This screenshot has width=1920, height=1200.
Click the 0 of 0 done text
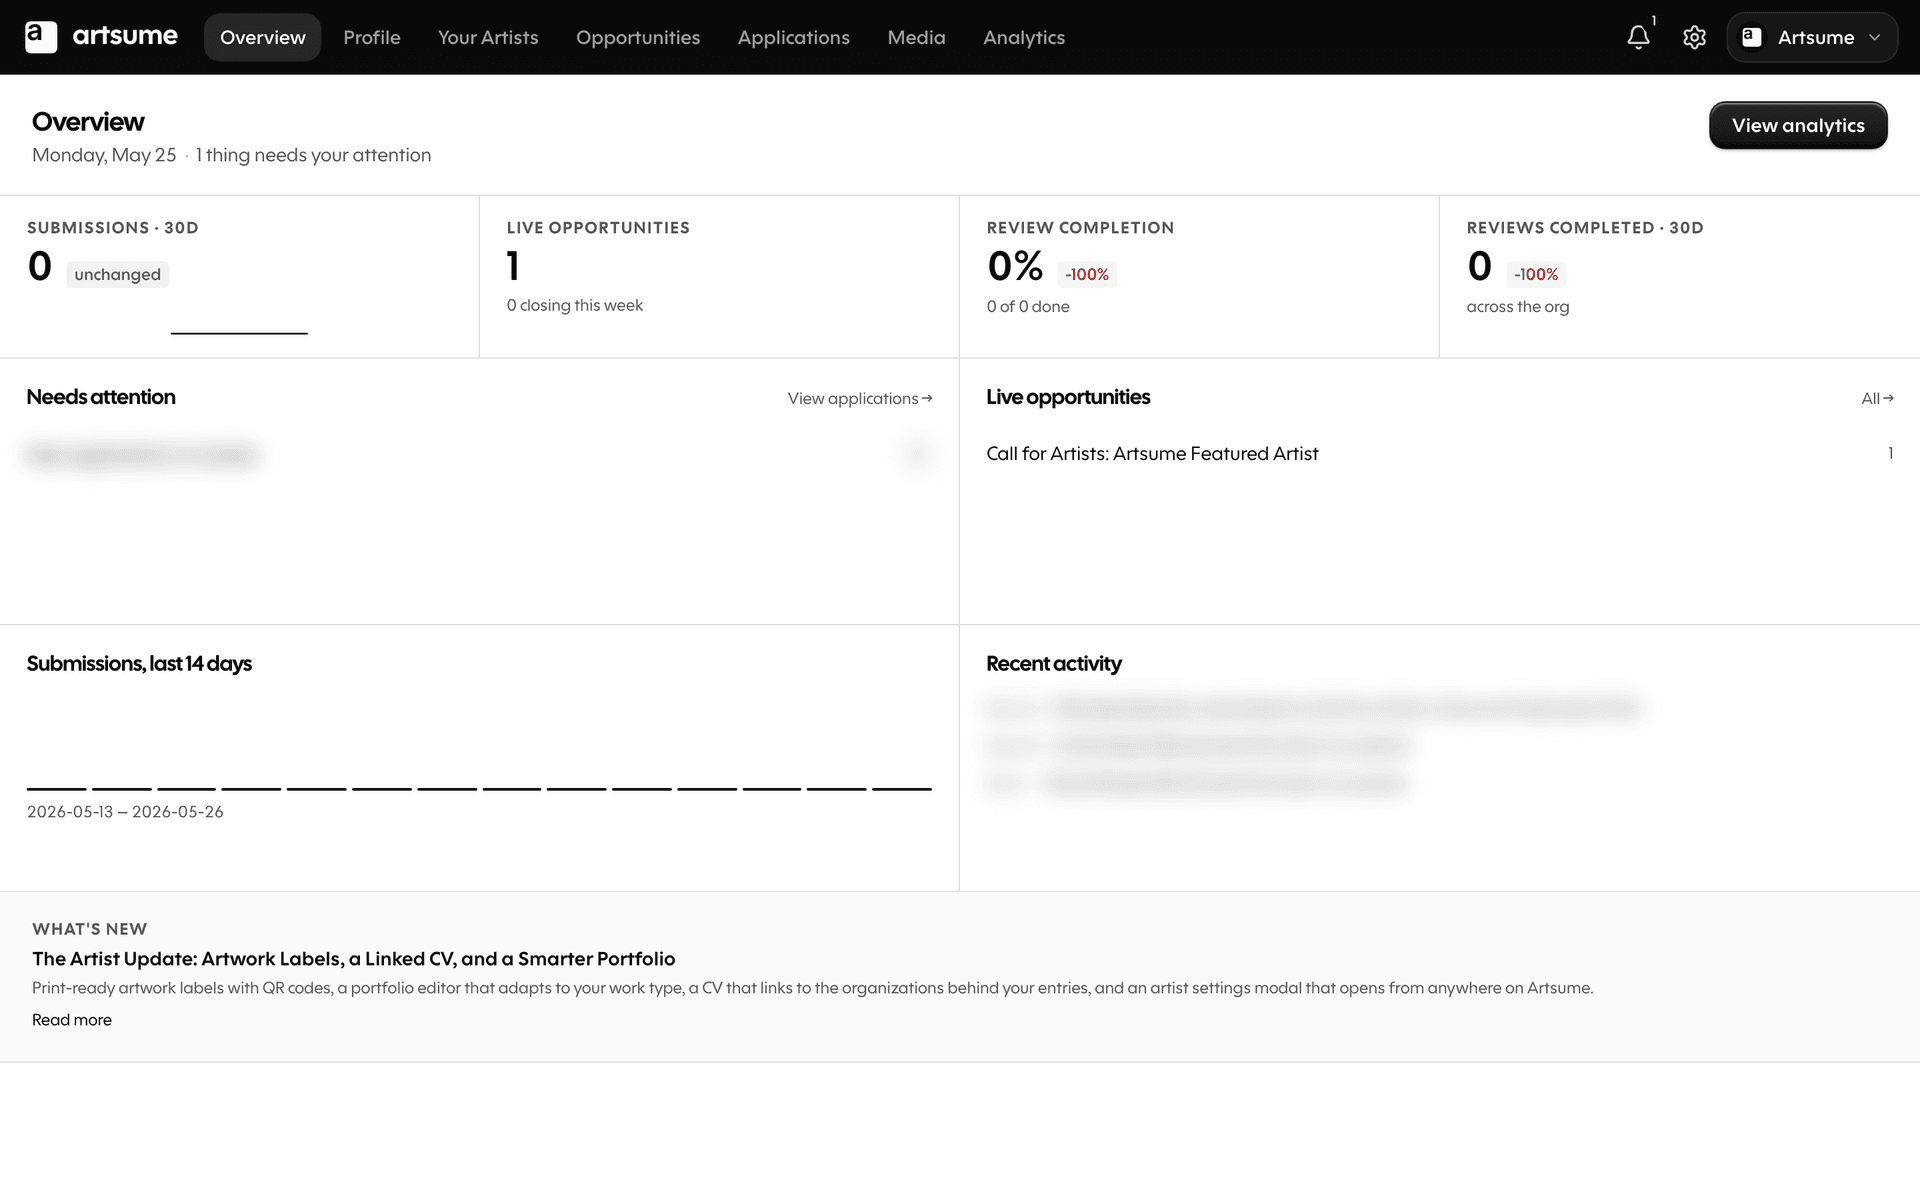(x=1028, y=307)
